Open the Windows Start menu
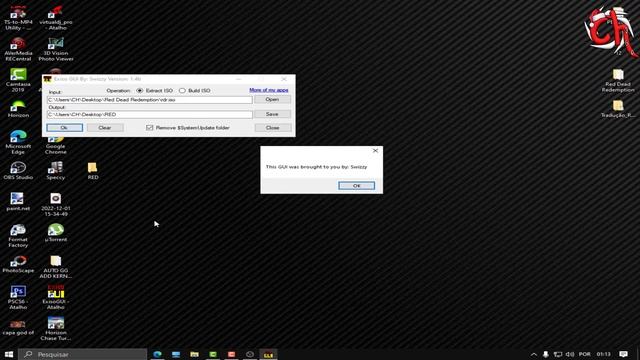Viewport: 640px width, 360px height. [9, 354]
